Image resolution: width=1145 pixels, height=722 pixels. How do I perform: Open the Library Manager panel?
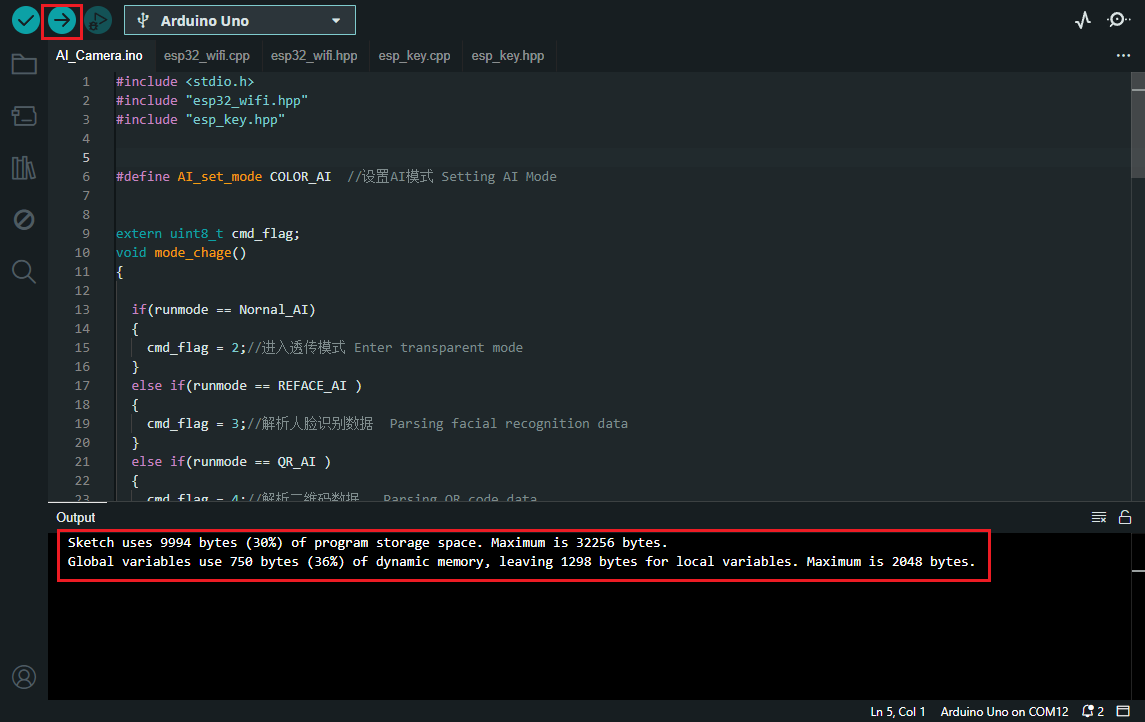tap(24, 168)
